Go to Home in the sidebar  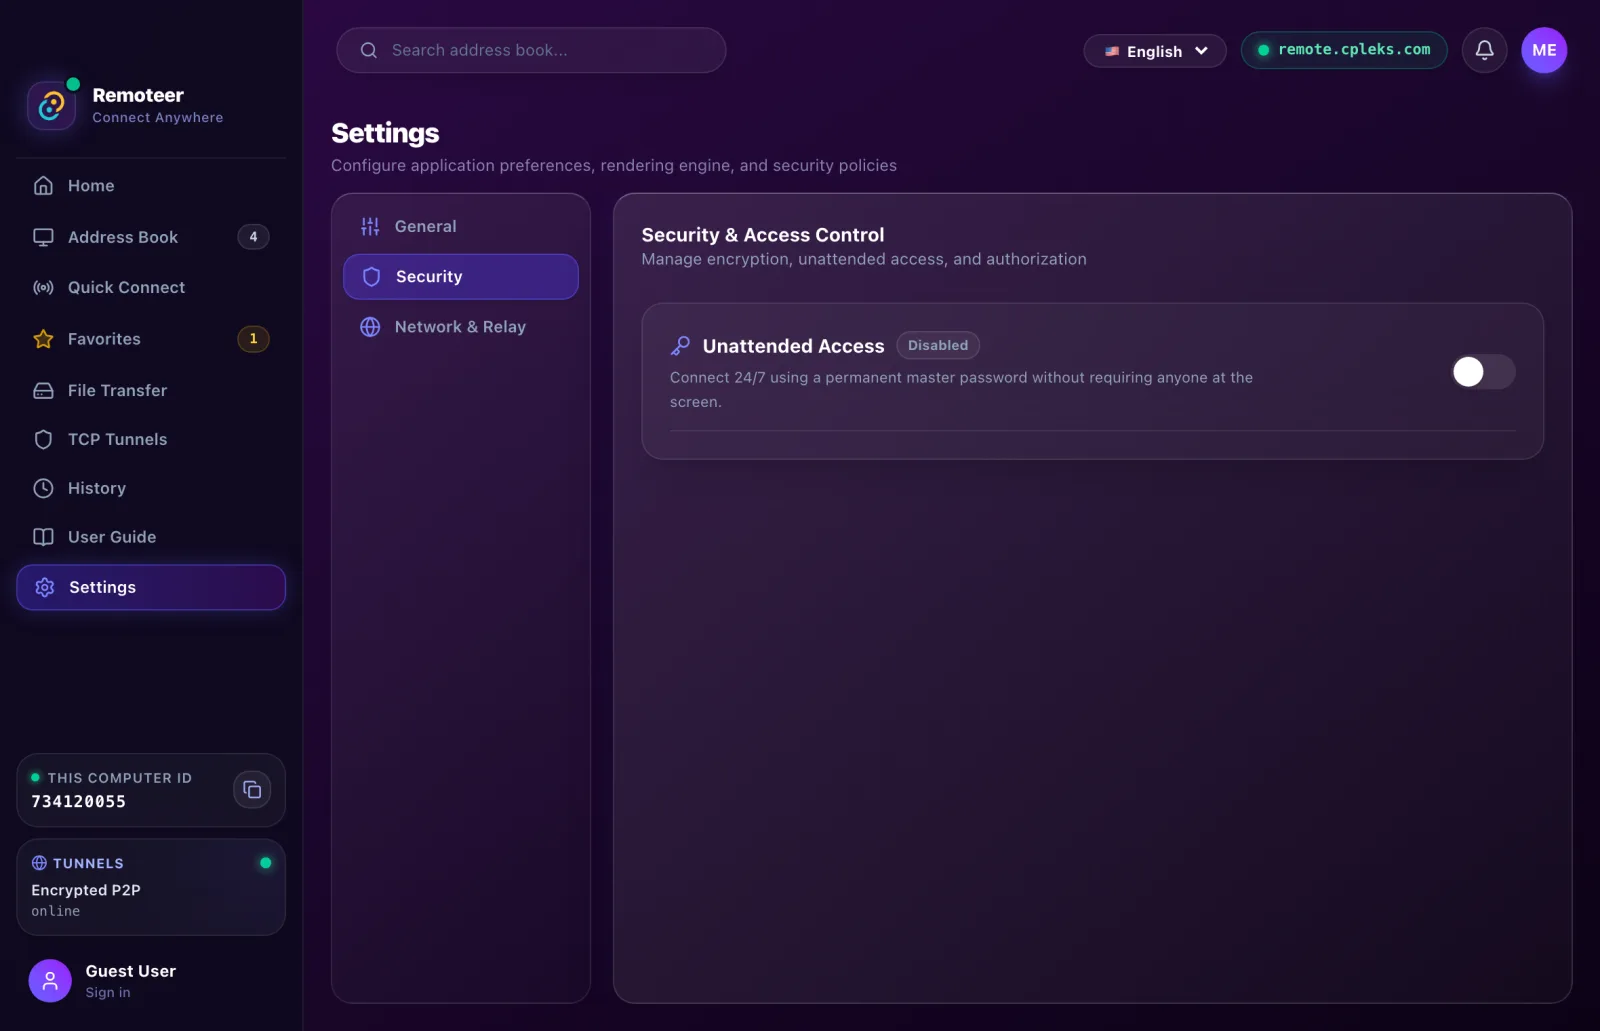pos(151,186)
